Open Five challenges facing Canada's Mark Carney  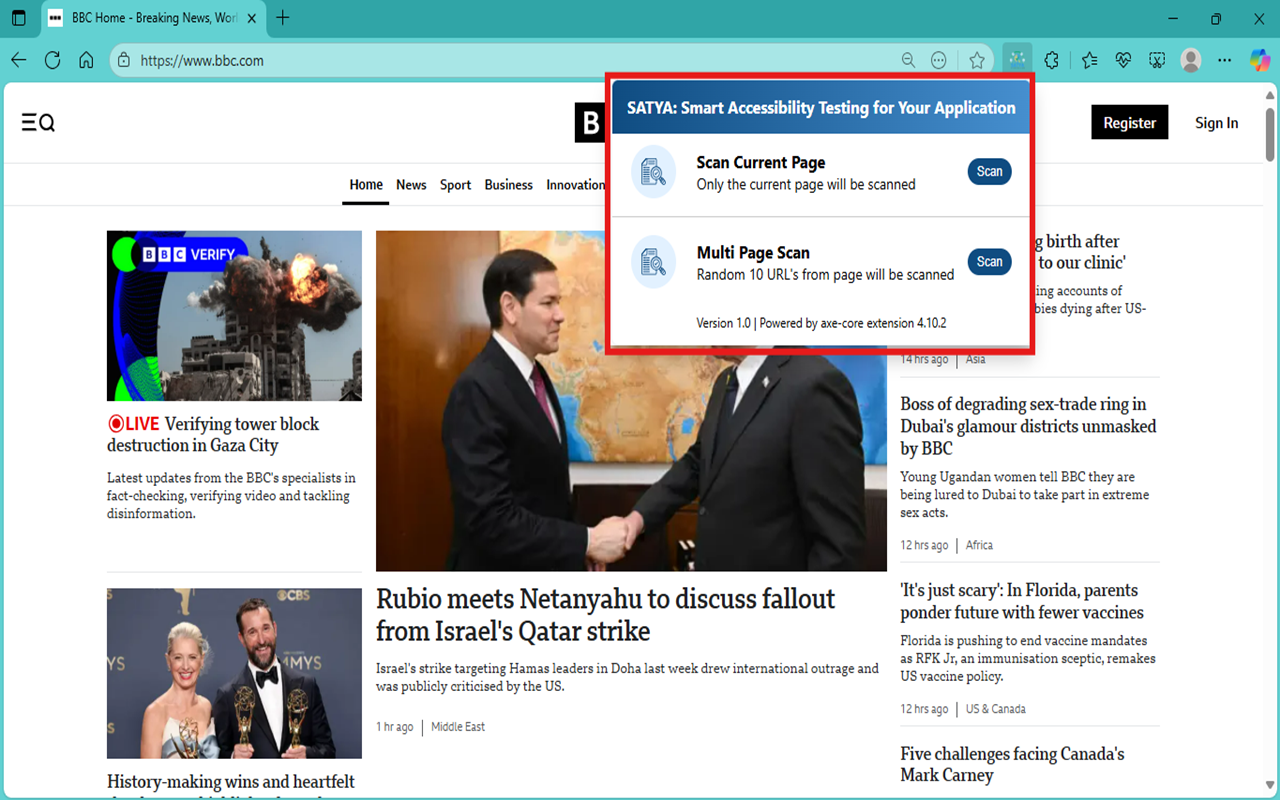click(1012, 764)
